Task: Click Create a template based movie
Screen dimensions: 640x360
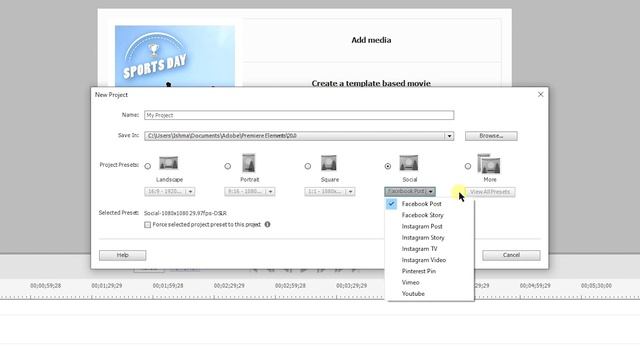Action: [371, 83]
